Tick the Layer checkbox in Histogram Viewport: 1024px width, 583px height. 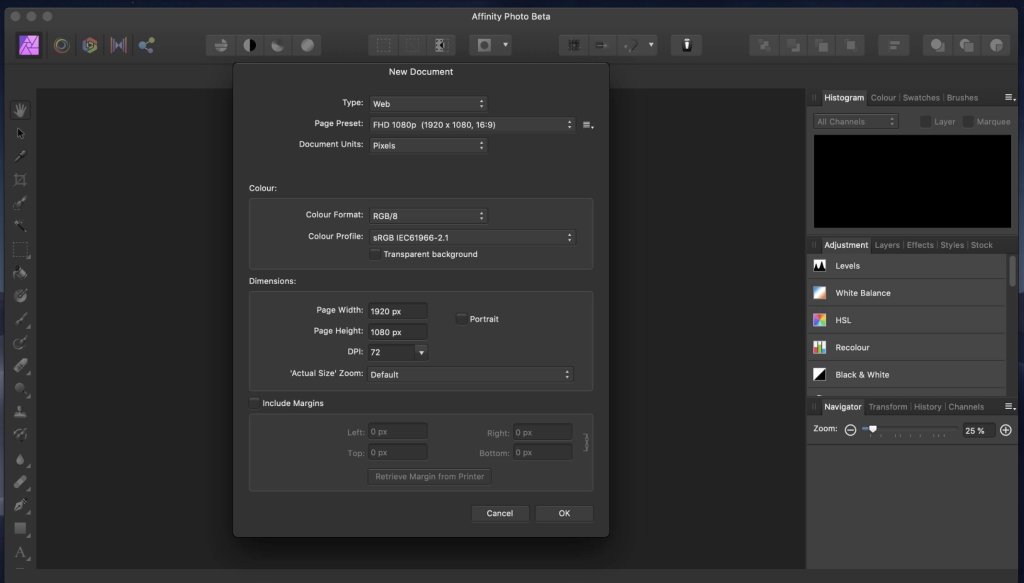click(925, 121)
